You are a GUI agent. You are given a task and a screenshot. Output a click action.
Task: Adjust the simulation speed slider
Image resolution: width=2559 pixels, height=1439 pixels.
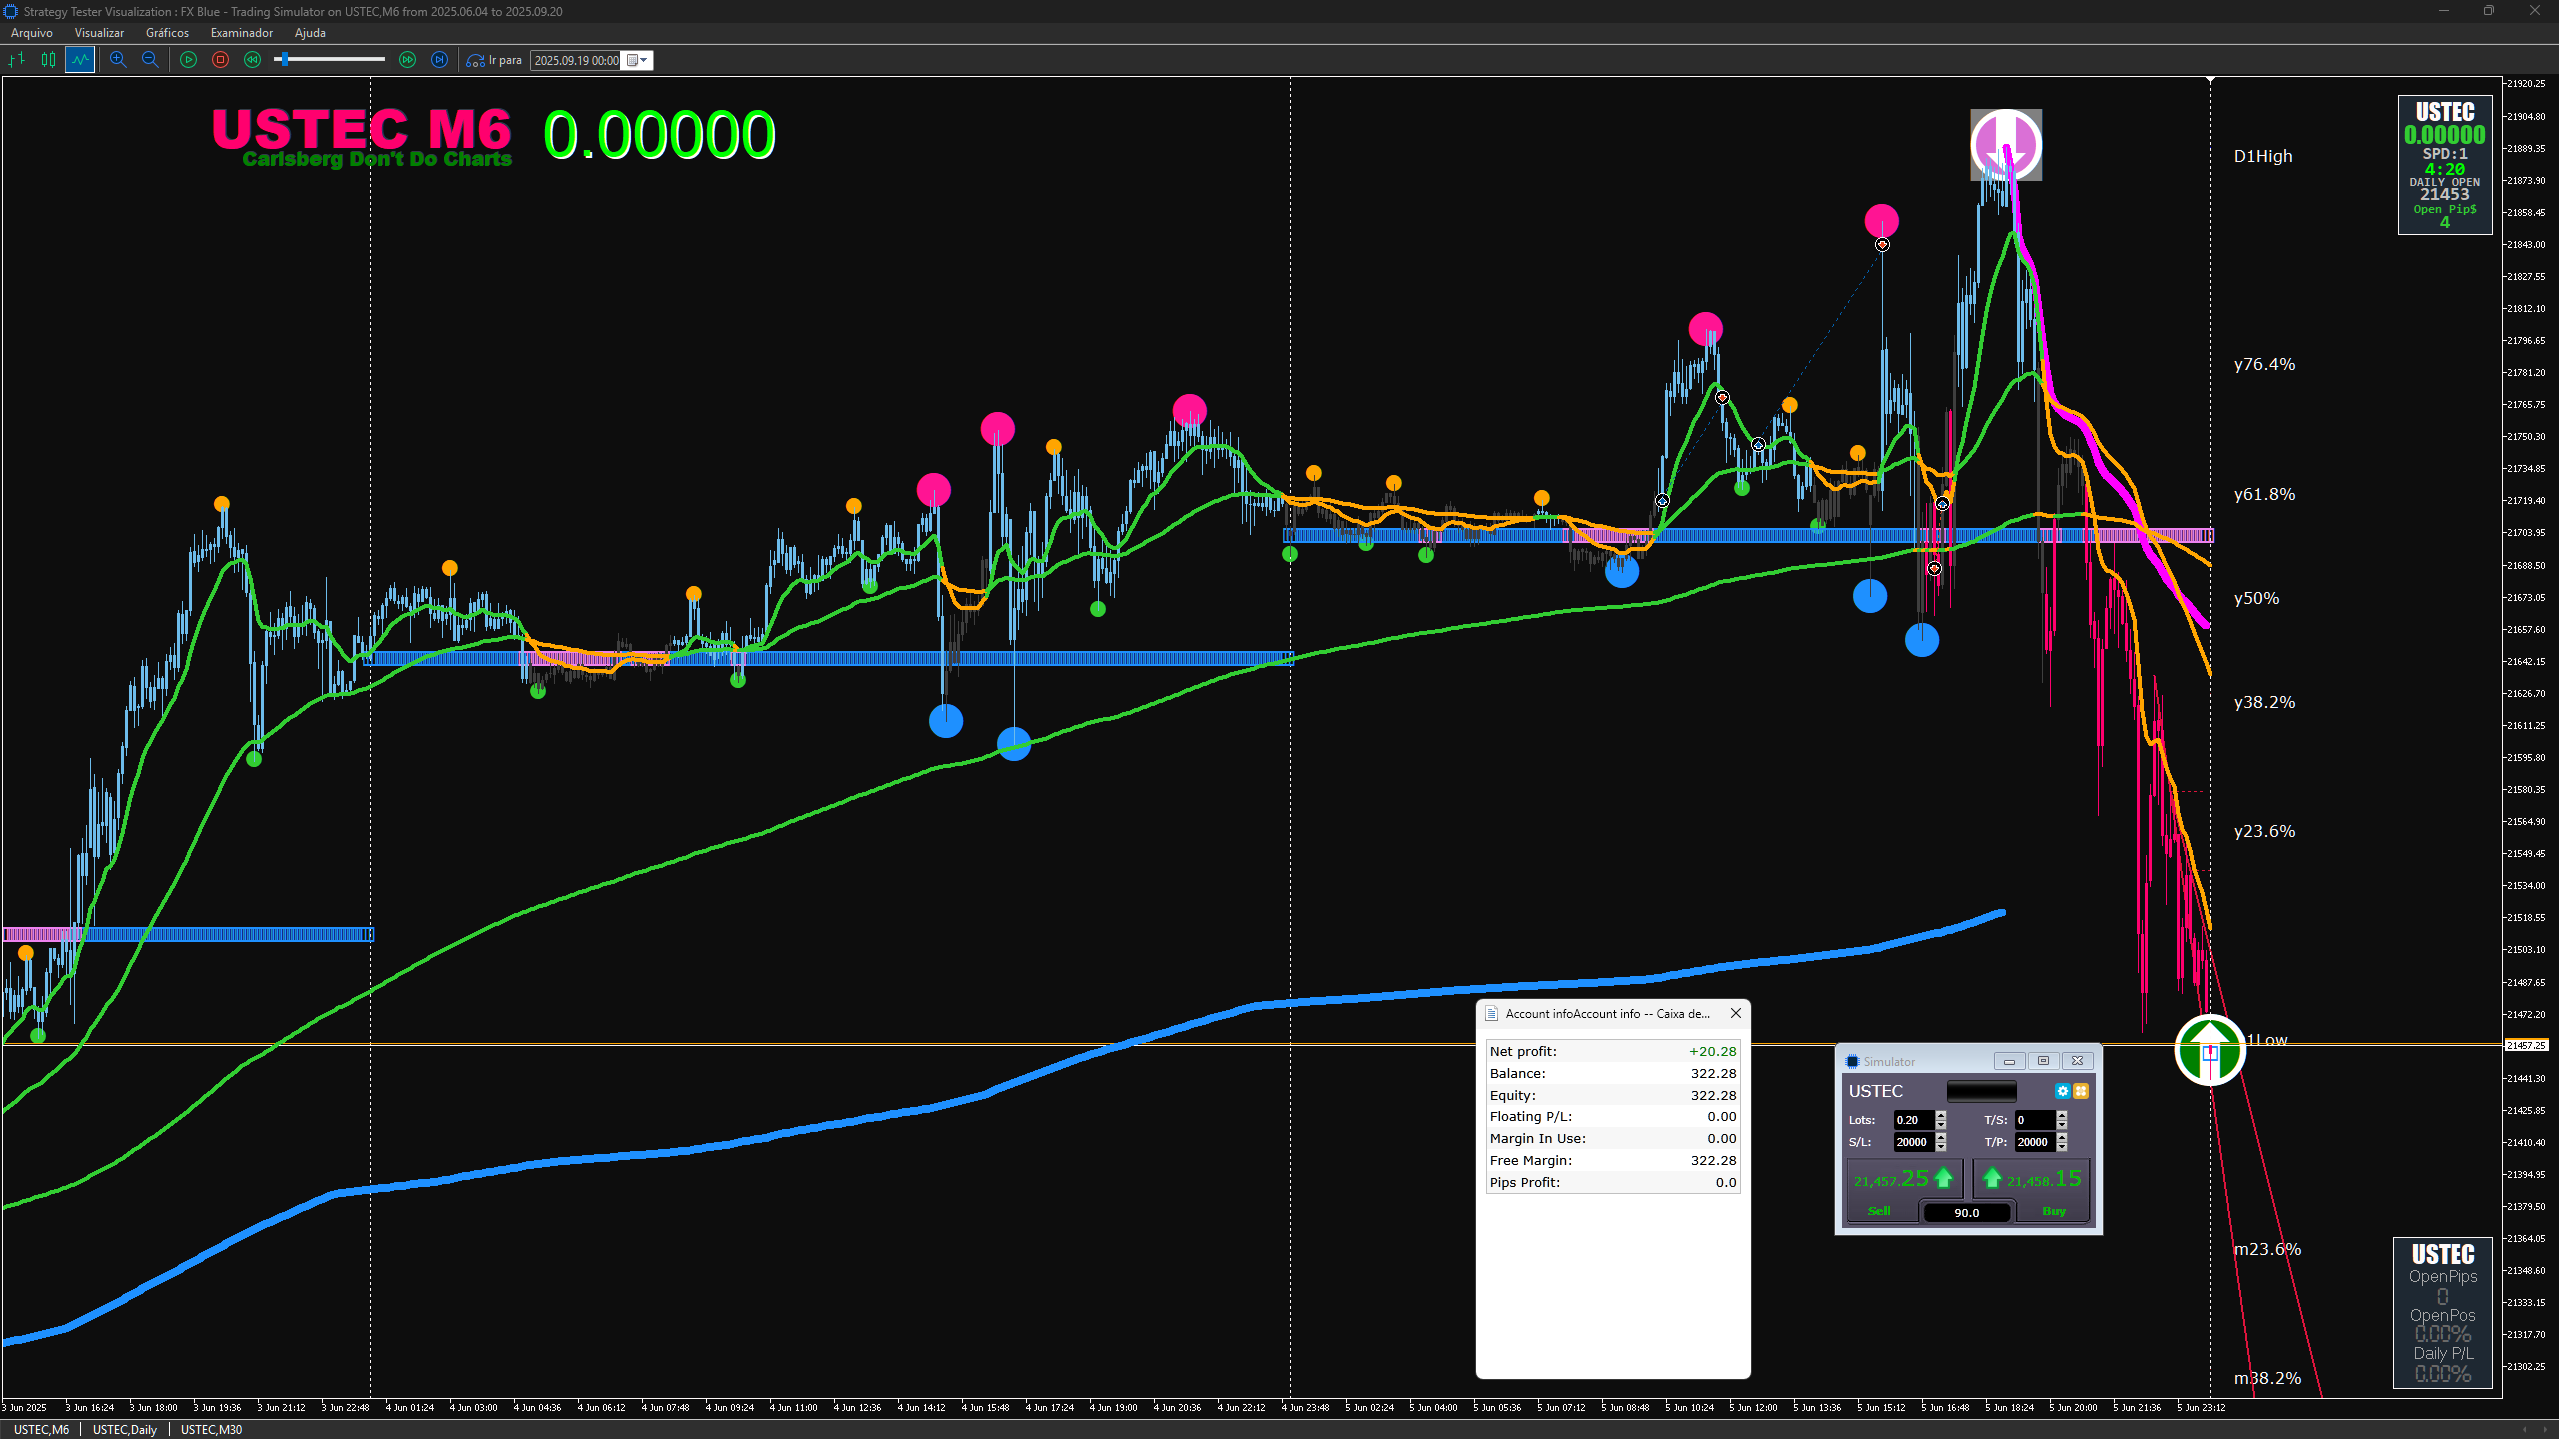[285, 60]
